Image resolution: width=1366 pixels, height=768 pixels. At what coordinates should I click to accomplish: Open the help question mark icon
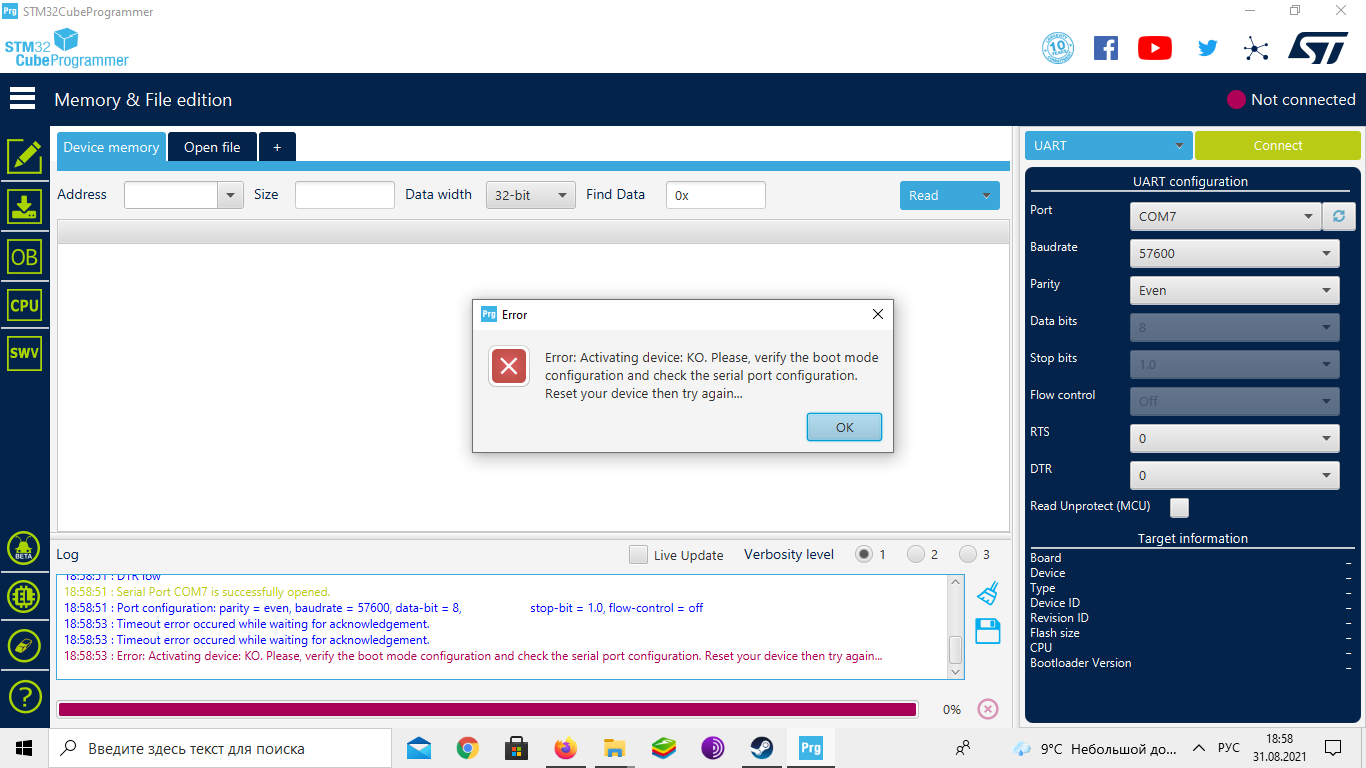[x=24, y=696]
